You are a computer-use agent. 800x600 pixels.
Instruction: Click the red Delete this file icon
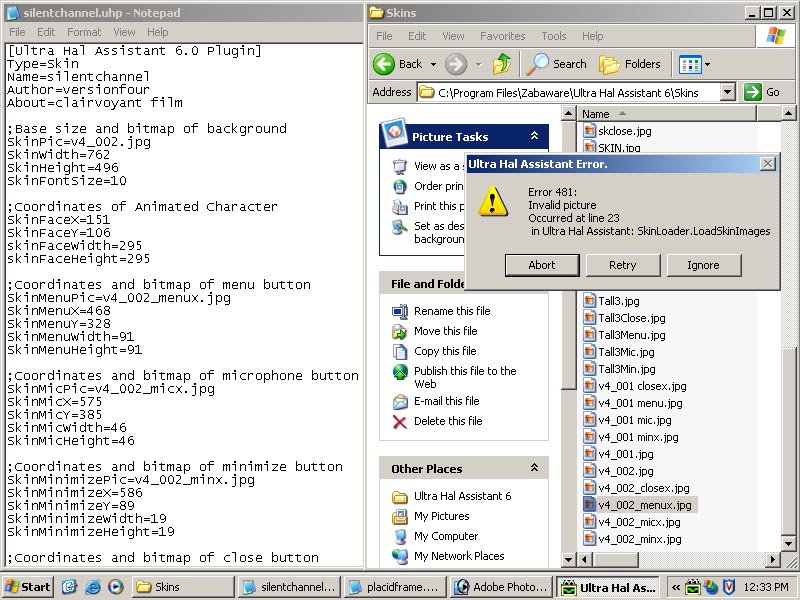pos(400,421)
